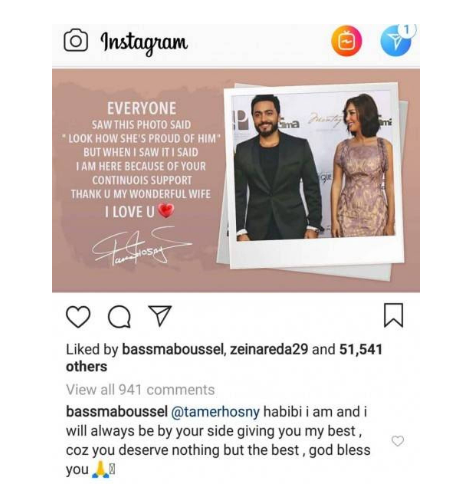This screenshot has height=504, width=468.
Task: Open direct messages with one notification
Action: pyautogui.click(x=396, y=41)
